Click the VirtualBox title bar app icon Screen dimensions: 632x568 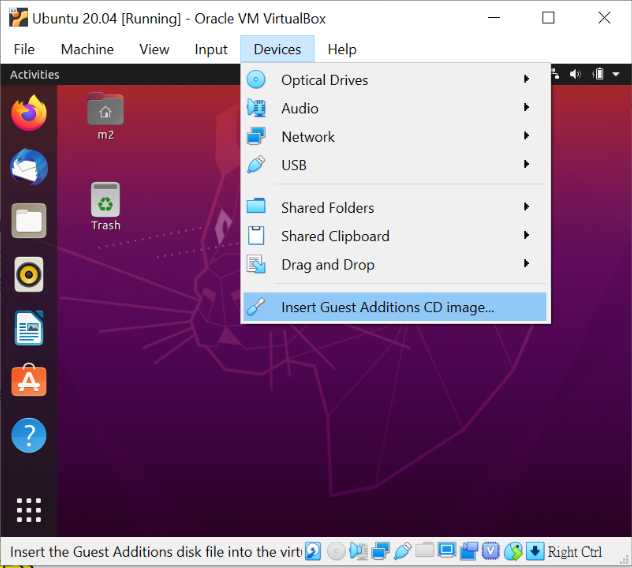pyautogui.click(x=18, y=18)
